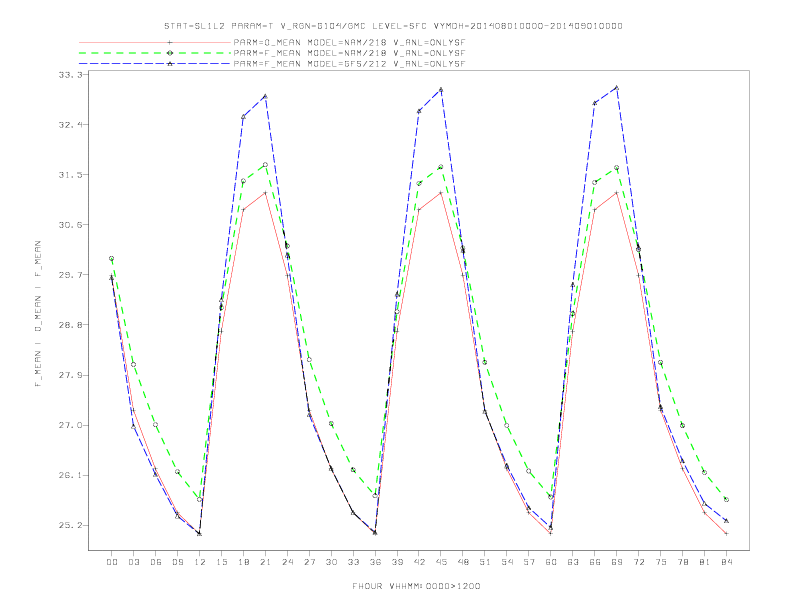Click the x-axis tick label 54

(507, 562)
